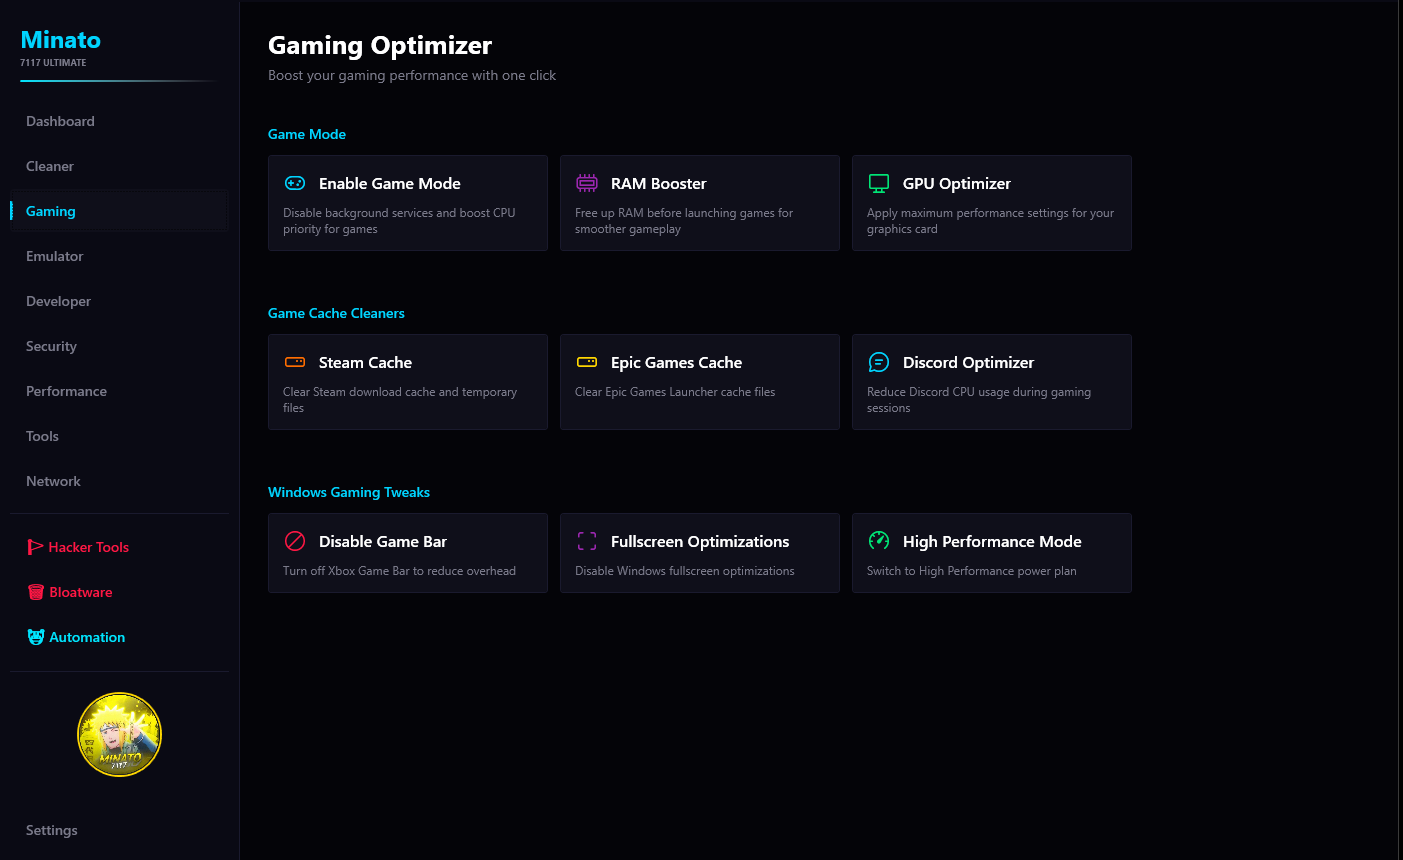Click the red flag Hacker Tools icon
Viewport: 1403px width, 860px height.
click(x=35, y=547)
